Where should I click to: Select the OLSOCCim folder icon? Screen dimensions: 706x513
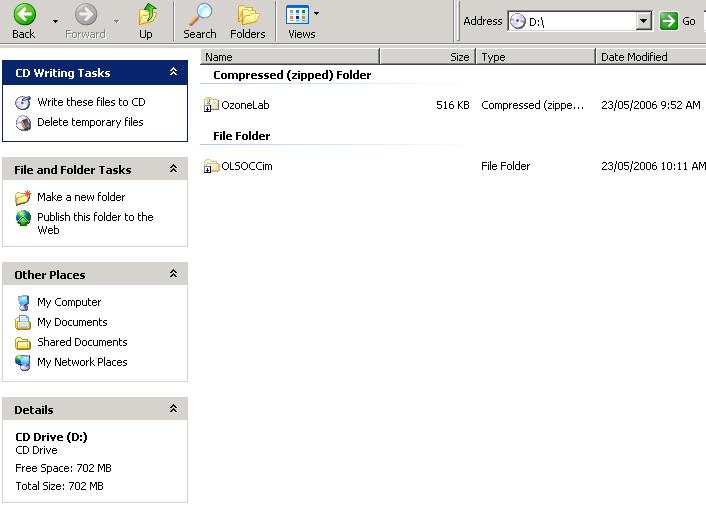[x=211, y=166]
